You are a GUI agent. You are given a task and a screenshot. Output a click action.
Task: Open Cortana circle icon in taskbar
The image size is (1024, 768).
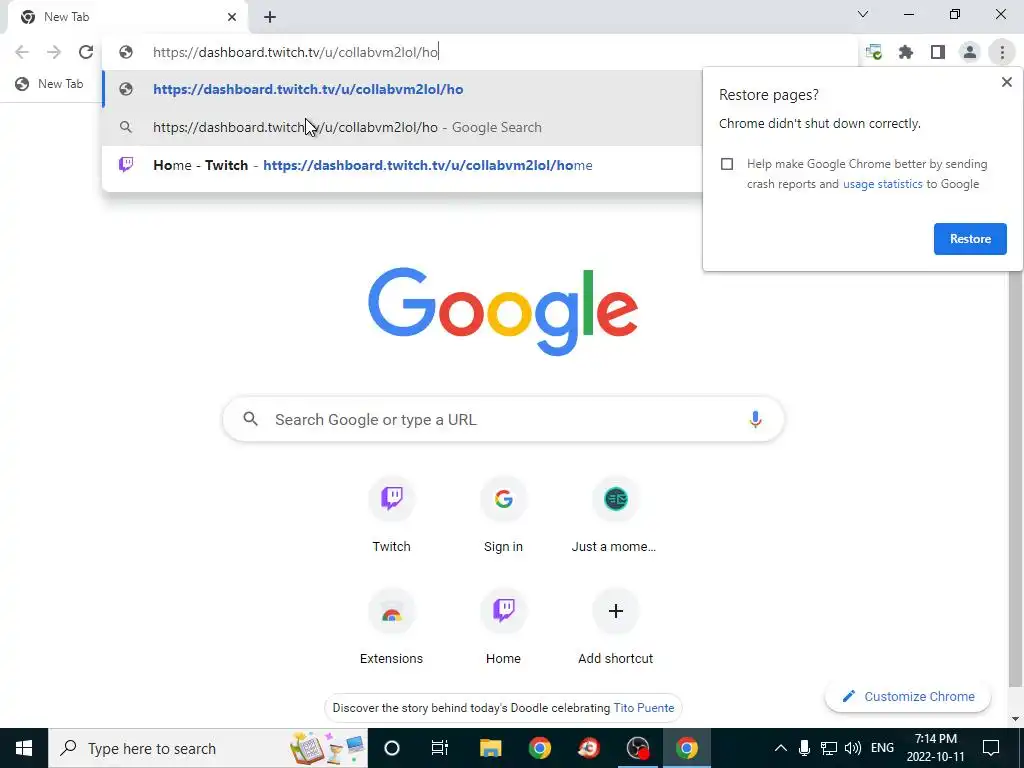click(392, 748)
